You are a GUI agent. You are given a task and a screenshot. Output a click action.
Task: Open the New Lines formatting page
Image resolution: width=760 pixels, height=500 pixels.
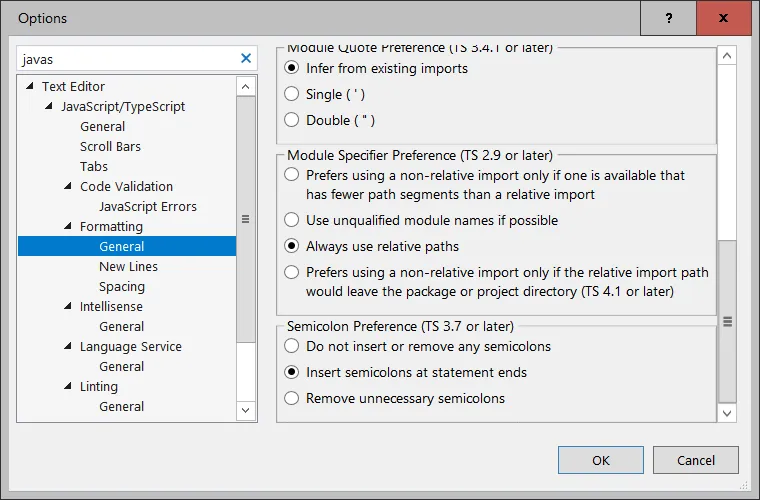coord(128,267)
